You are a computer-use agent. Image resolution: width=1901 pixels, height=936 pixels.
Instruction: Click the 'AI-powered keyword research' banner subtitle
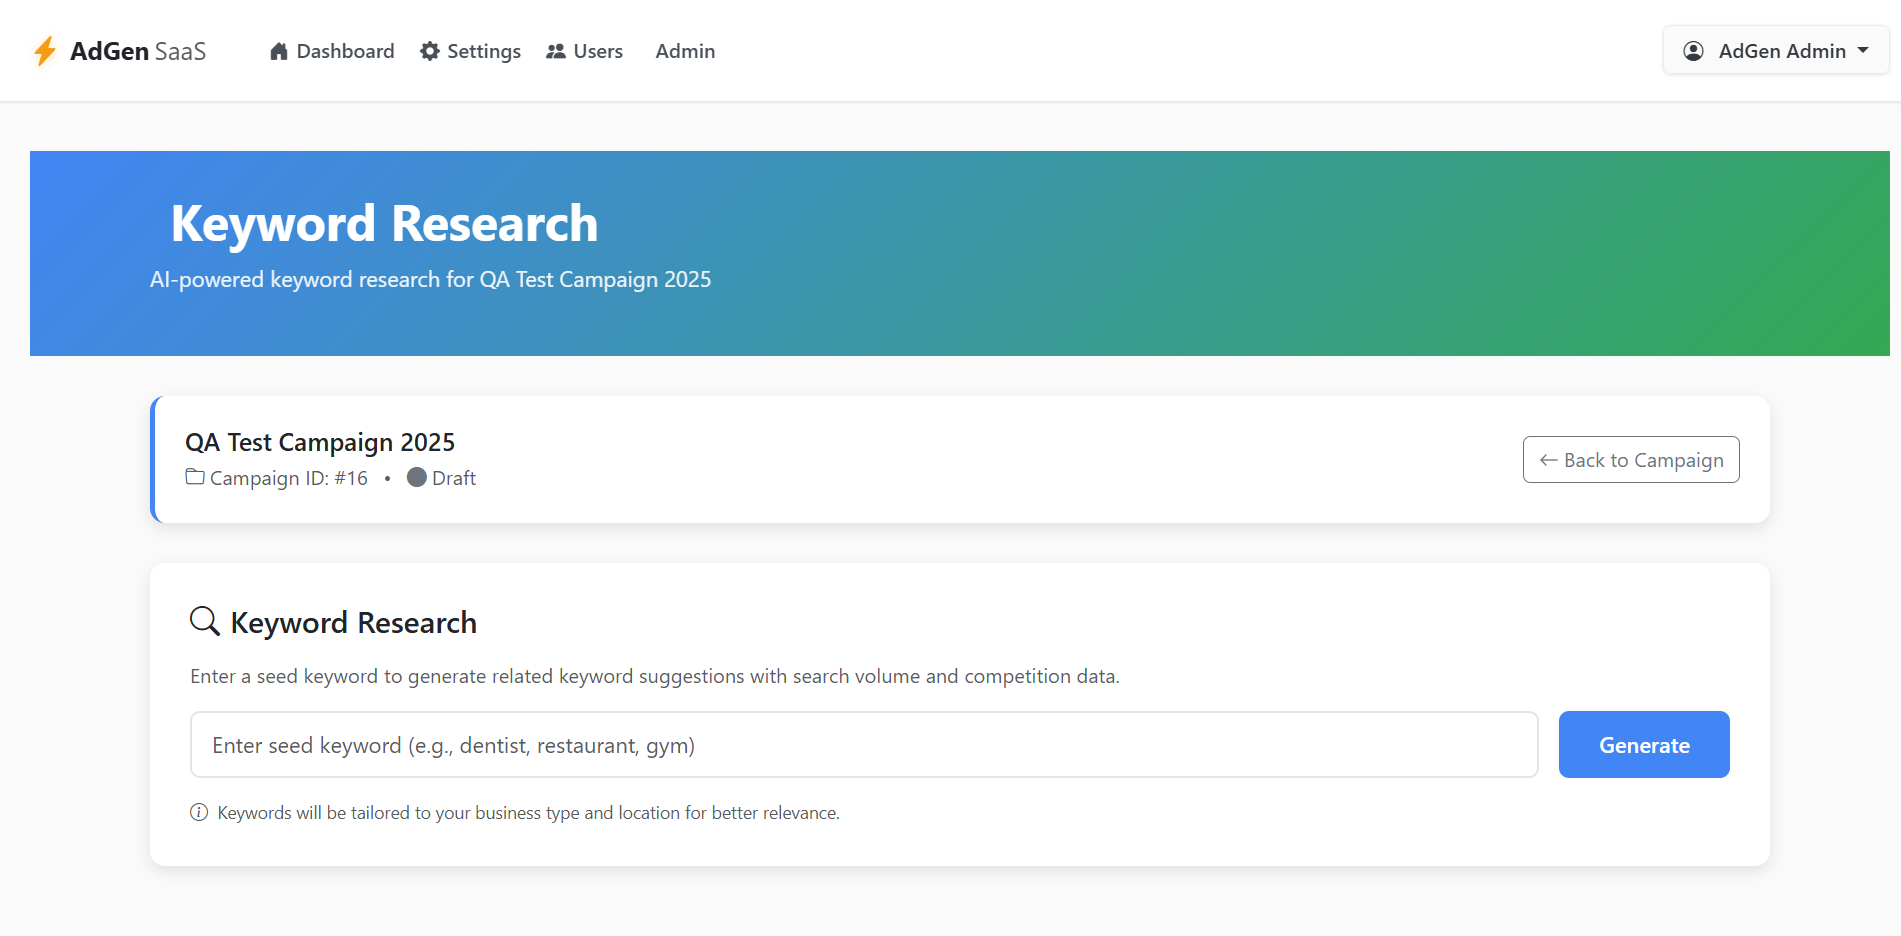[430, 279]
